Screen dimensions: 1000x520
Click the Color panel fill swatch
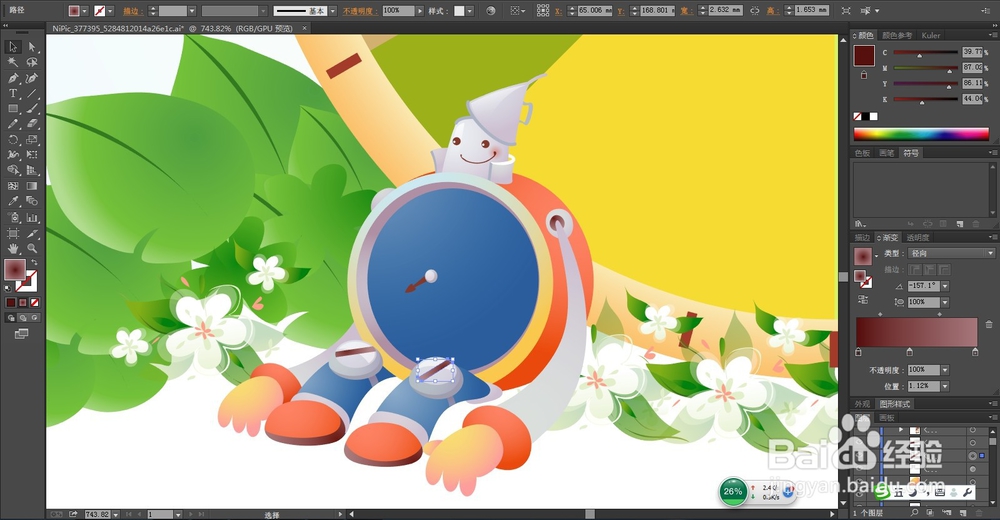tap(864, 56)
